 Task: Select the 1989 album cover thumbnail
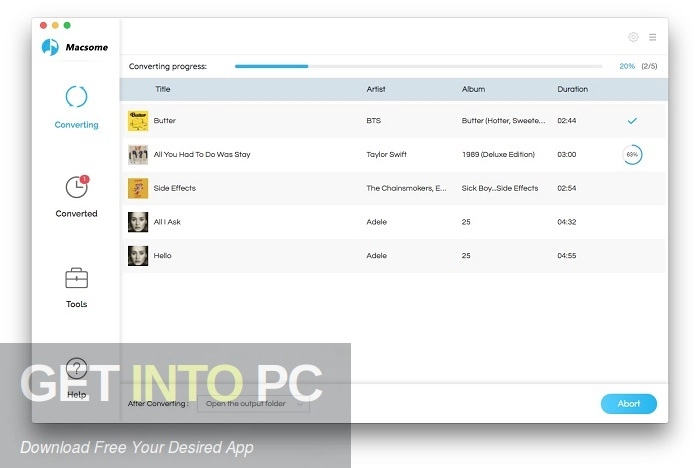click(x=138, y=155)
